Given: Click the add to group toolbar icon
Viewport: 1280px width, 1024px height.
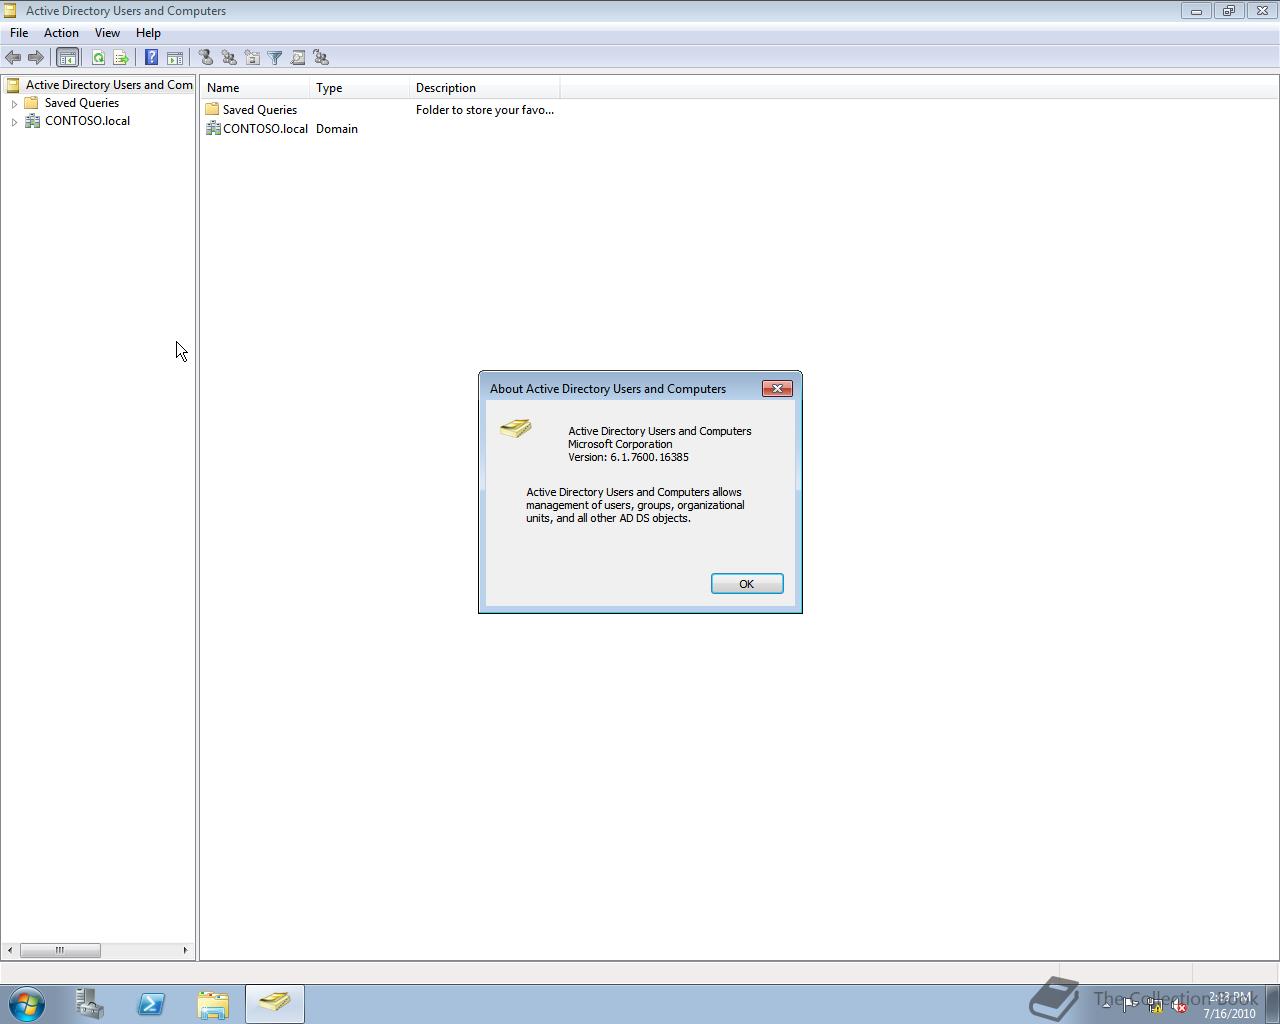Looking at the screenshot, I should coord(321,58).
